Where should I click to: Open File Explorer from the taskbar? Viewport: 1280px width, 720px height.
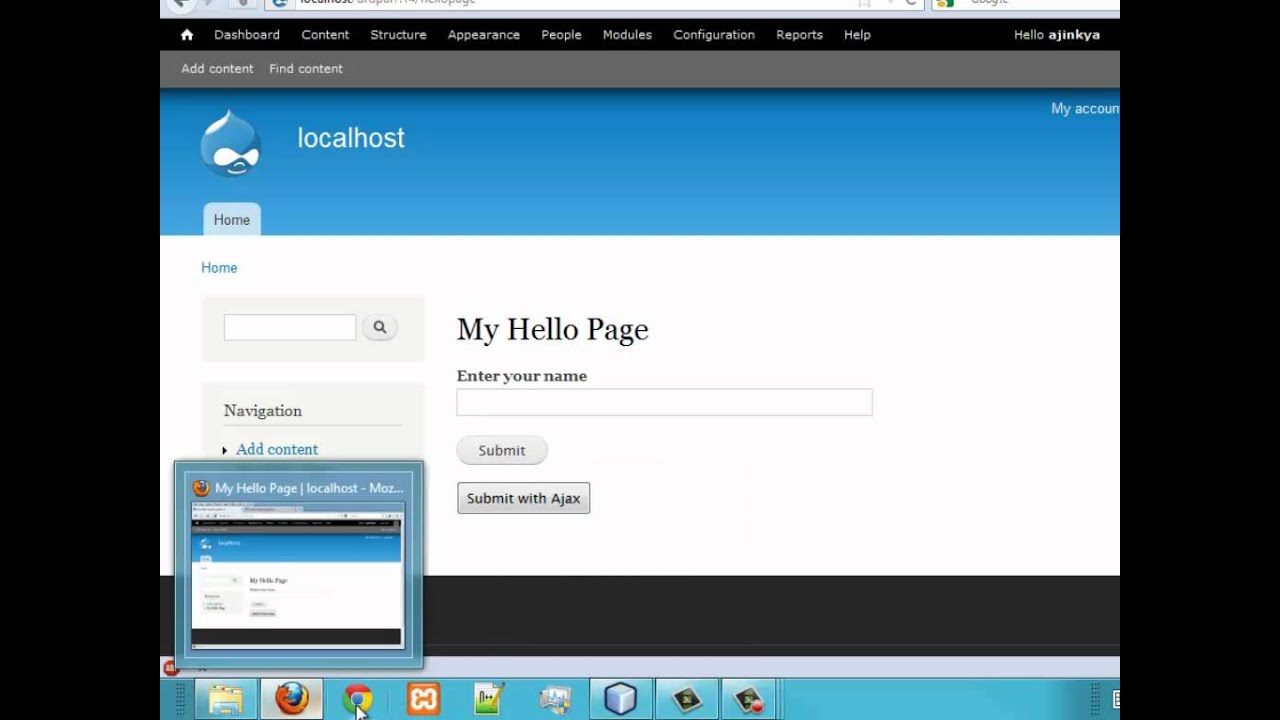tap(226, 699)
